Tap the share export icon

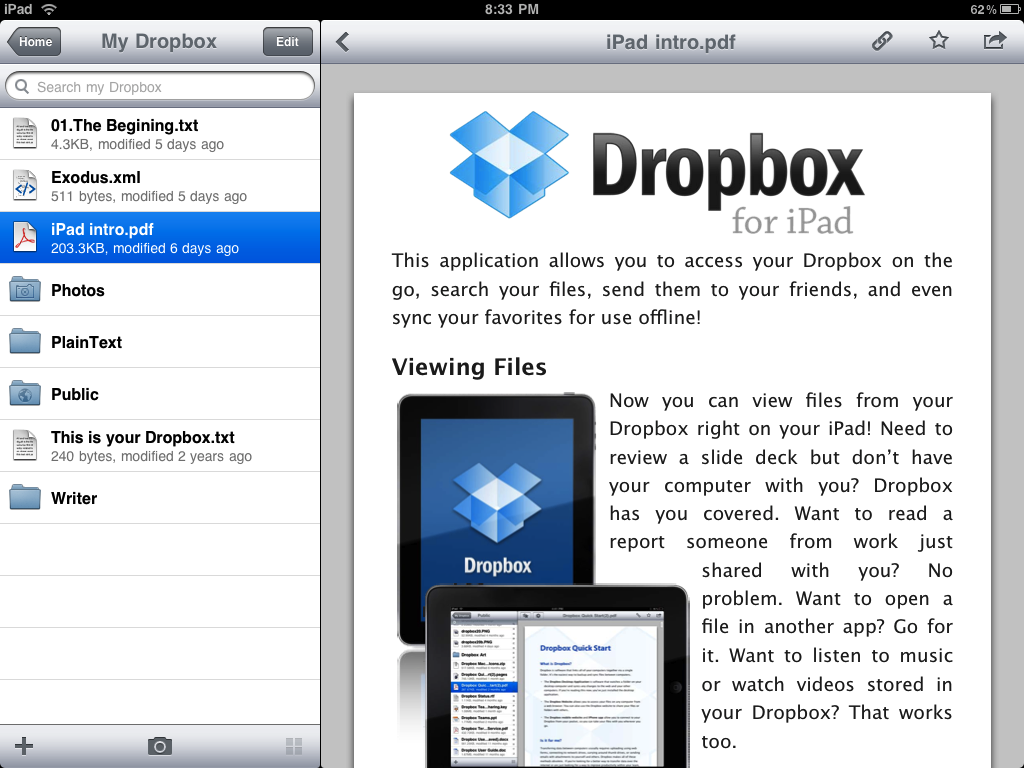coord(995,40)
